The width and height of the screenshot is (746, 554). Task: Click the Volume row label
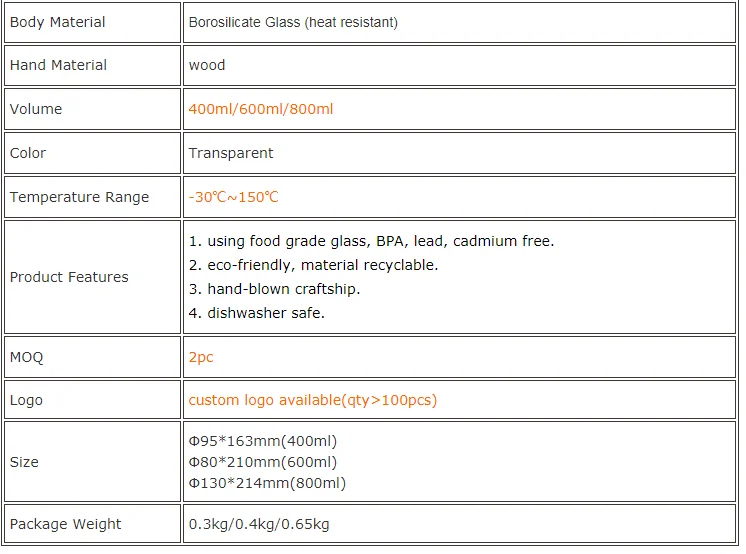[36, 109]
